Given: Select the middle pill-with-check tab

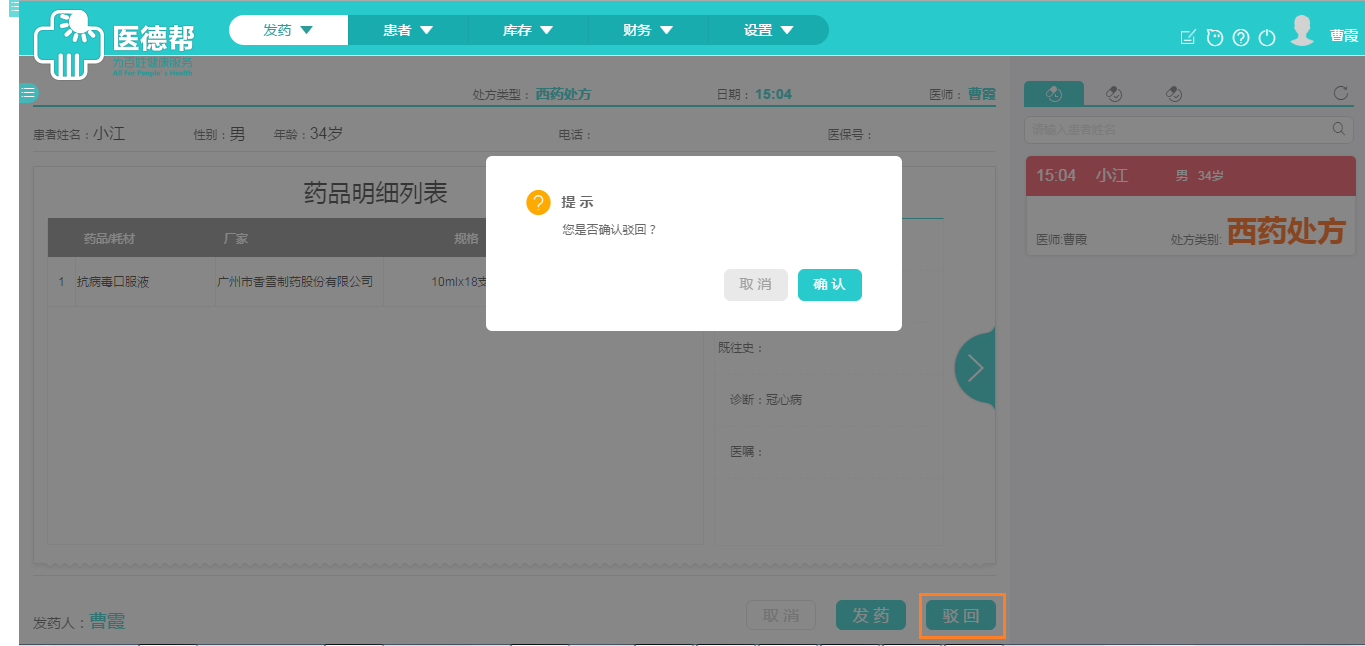Looking at the screenshot, I should click(1114, 94).
